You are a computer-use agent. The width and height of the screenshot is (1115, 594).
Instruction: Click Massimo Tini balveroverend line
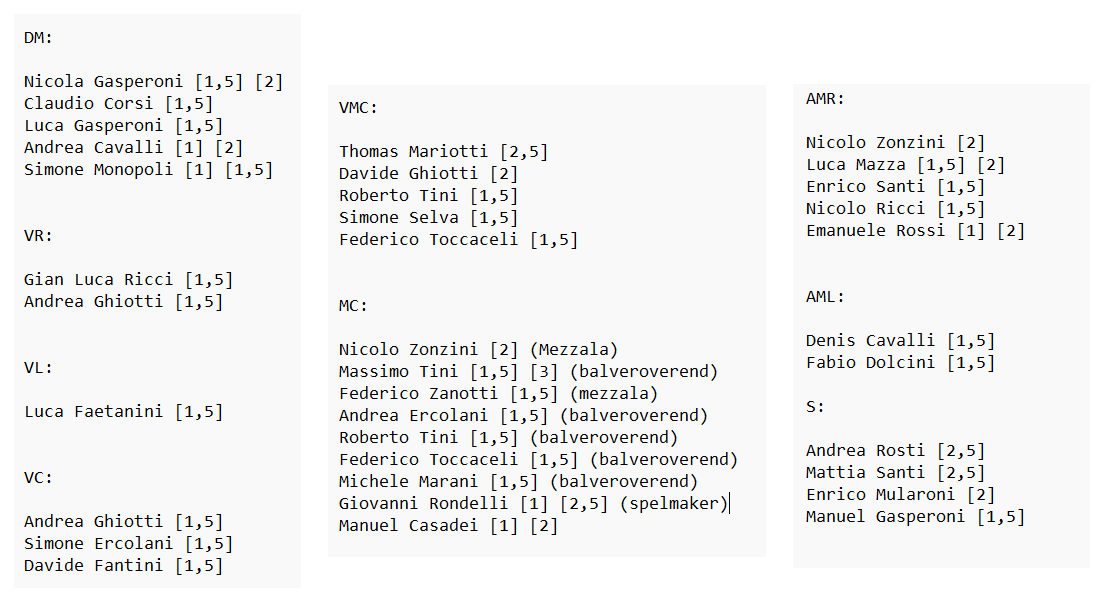point(529,371)
